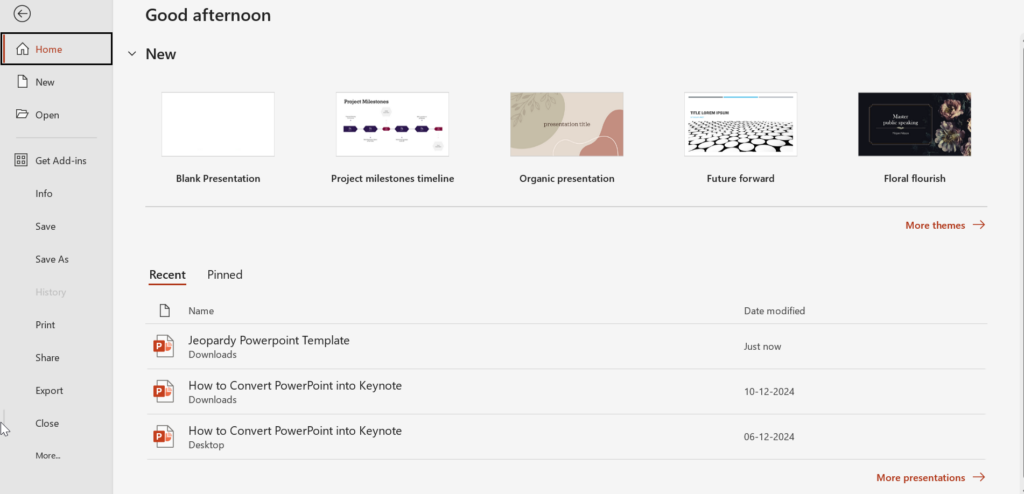Click PowerPoint icon for Desktop Keynote file

163,437
